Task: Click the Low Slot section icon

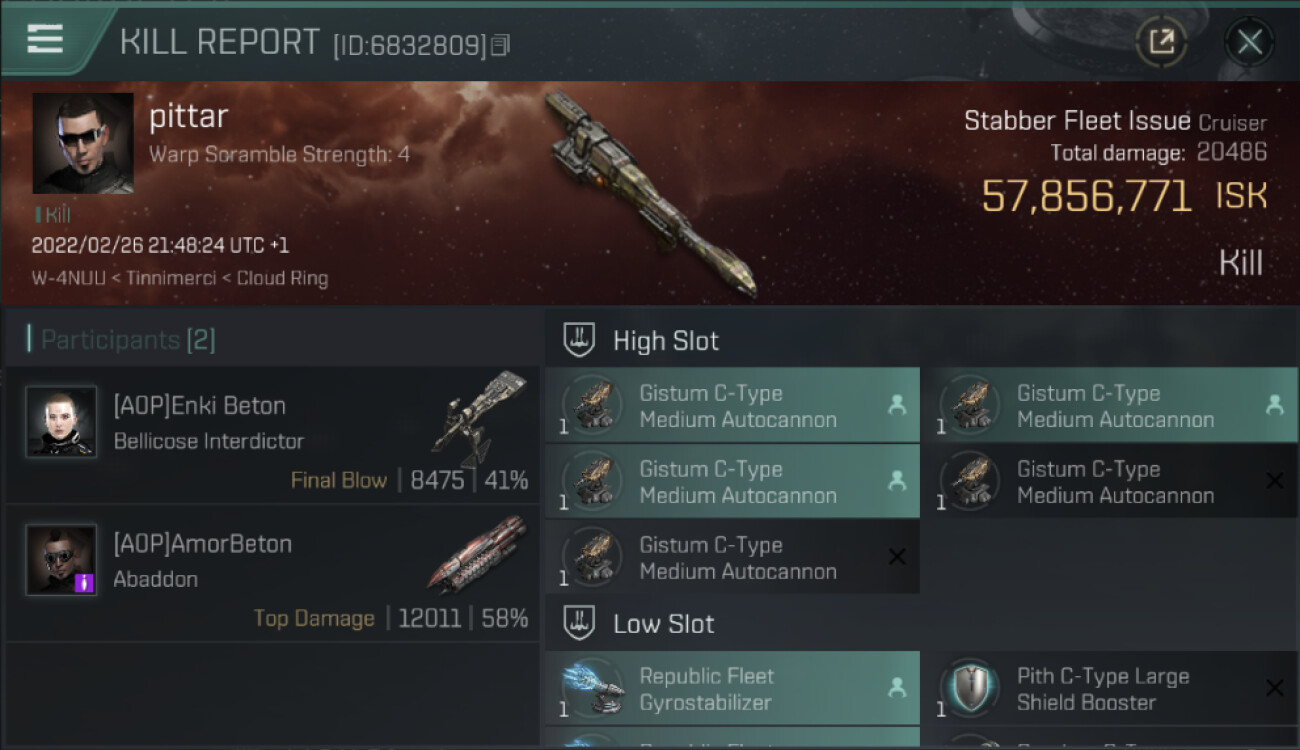Action: (579, 623)
